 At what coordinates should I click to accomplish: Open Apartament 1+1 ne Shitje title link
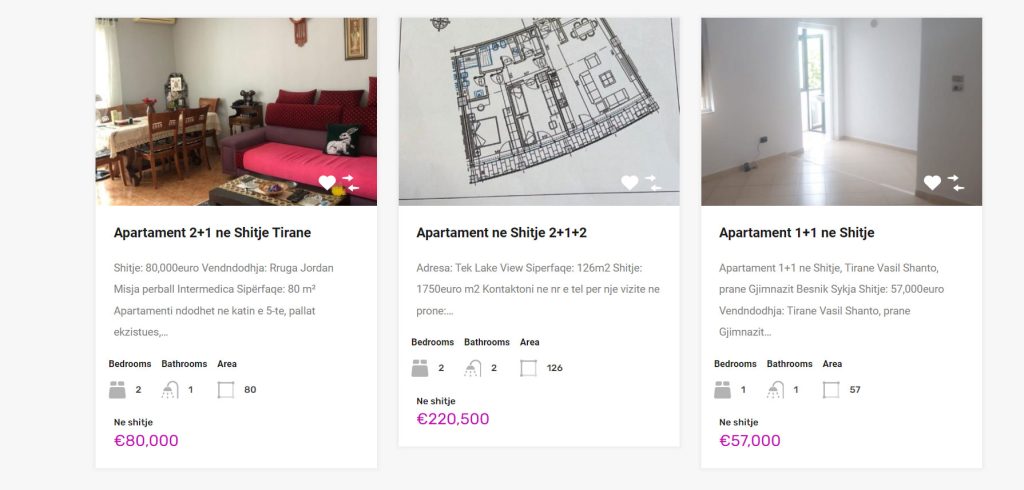pos(796,233)
